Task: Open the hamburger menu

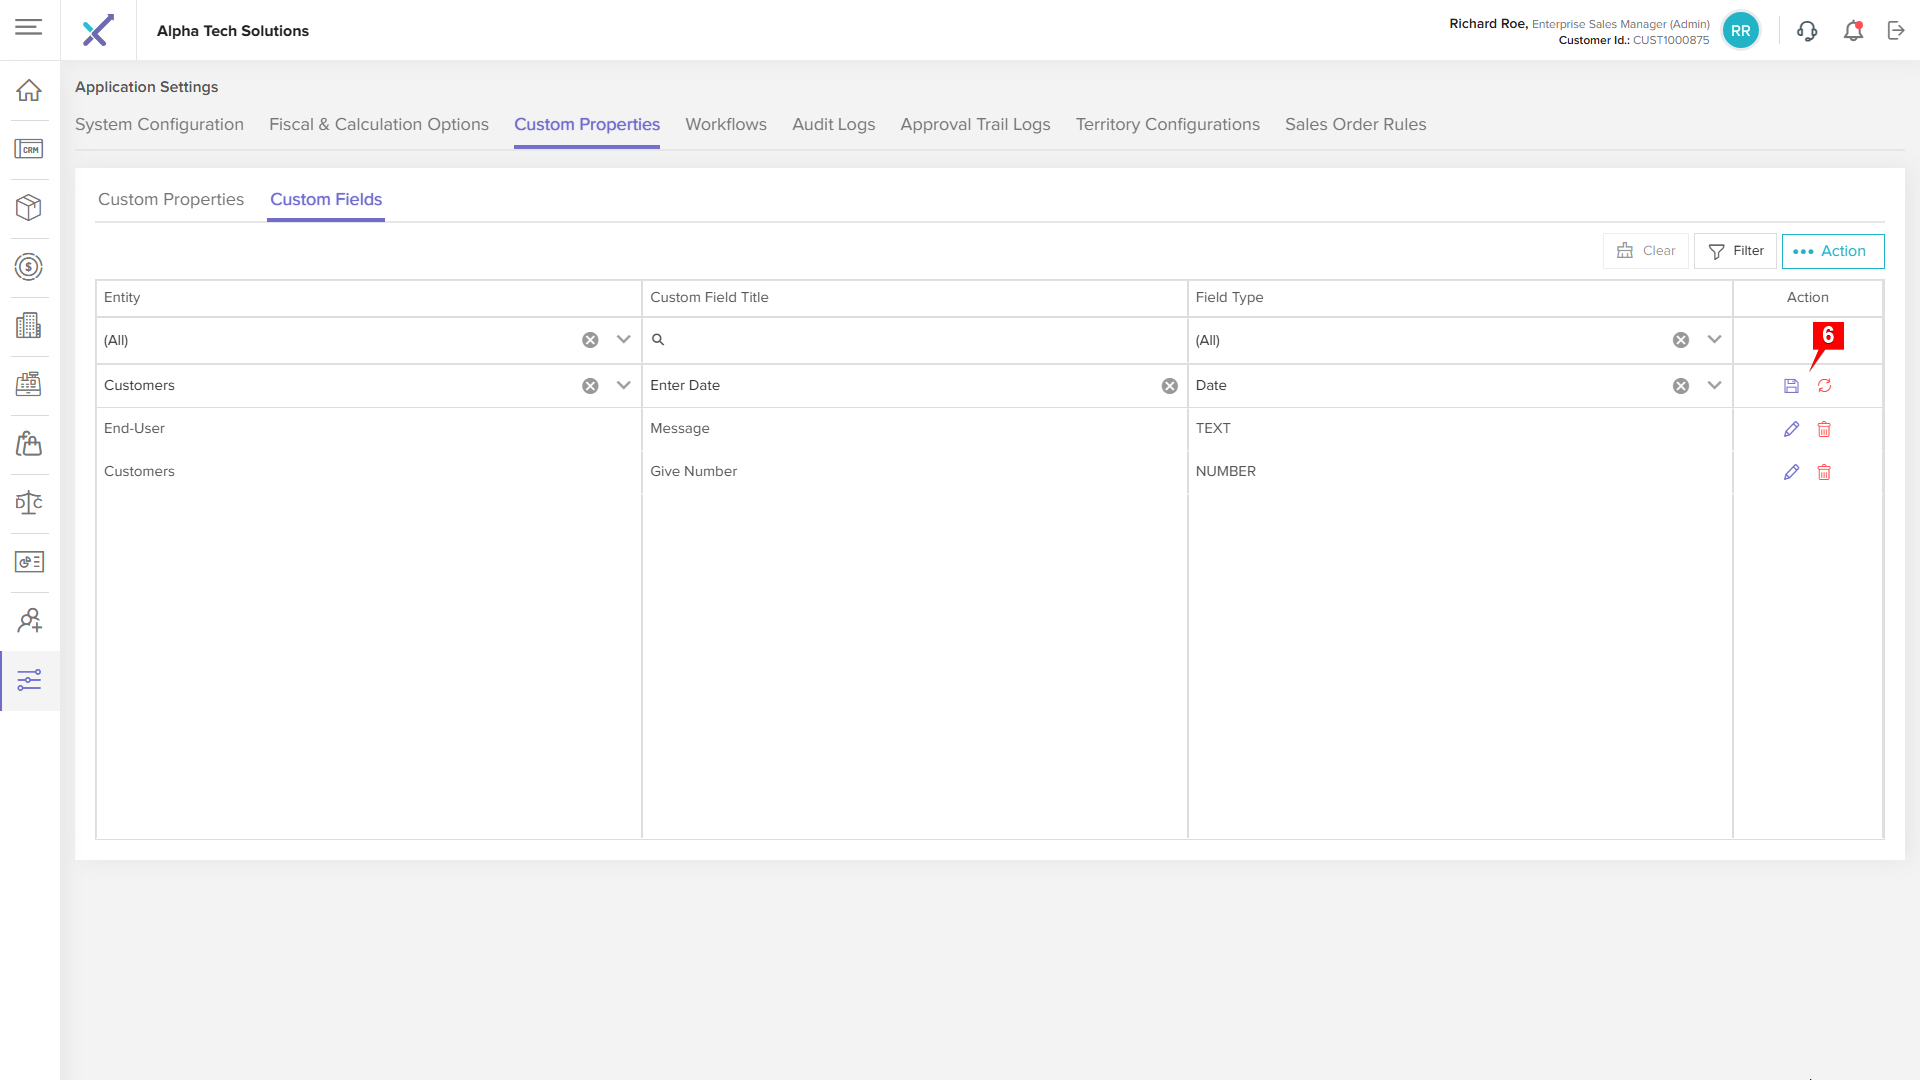Action: pyautogui.click(x=29, y=27)
